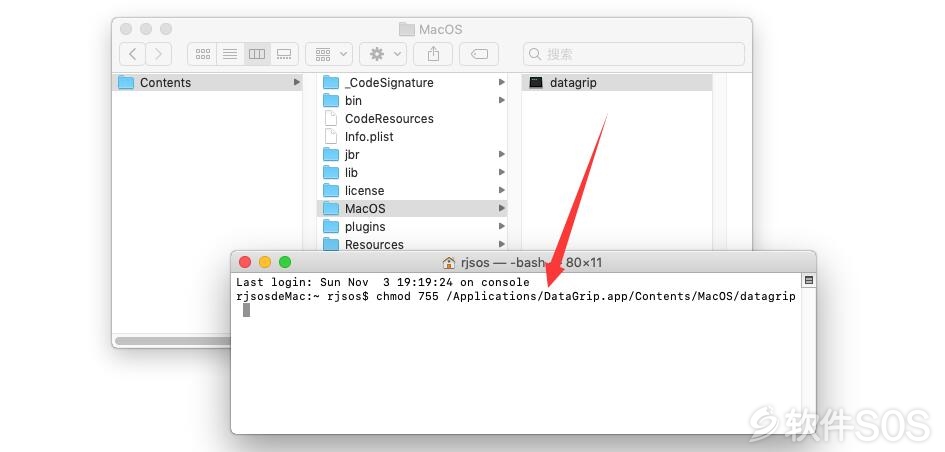
Task: Open the gear action menu
Action: (x=383, y=54)
